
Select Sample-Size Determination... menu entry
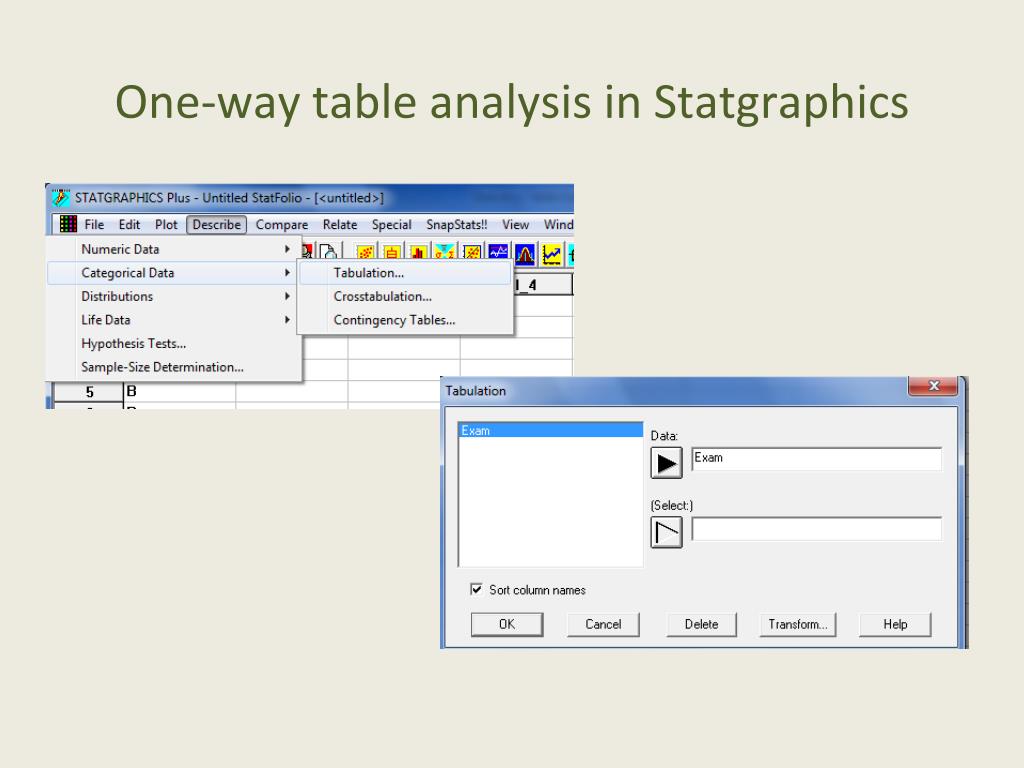point(174,367)
